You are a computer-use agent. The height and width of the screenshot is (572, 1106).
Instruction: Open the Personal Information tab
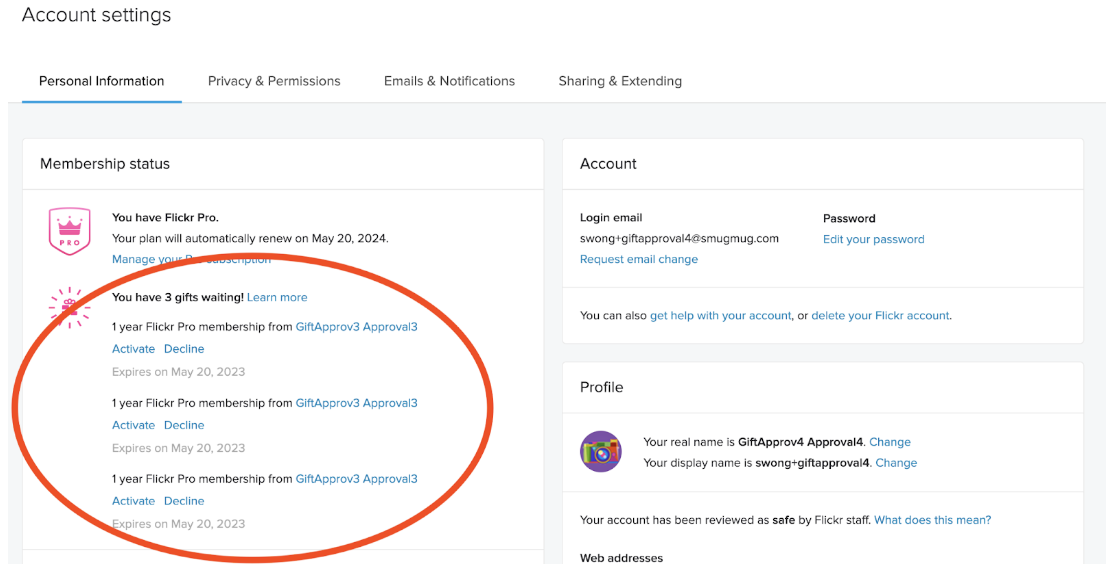coord(102,81)
